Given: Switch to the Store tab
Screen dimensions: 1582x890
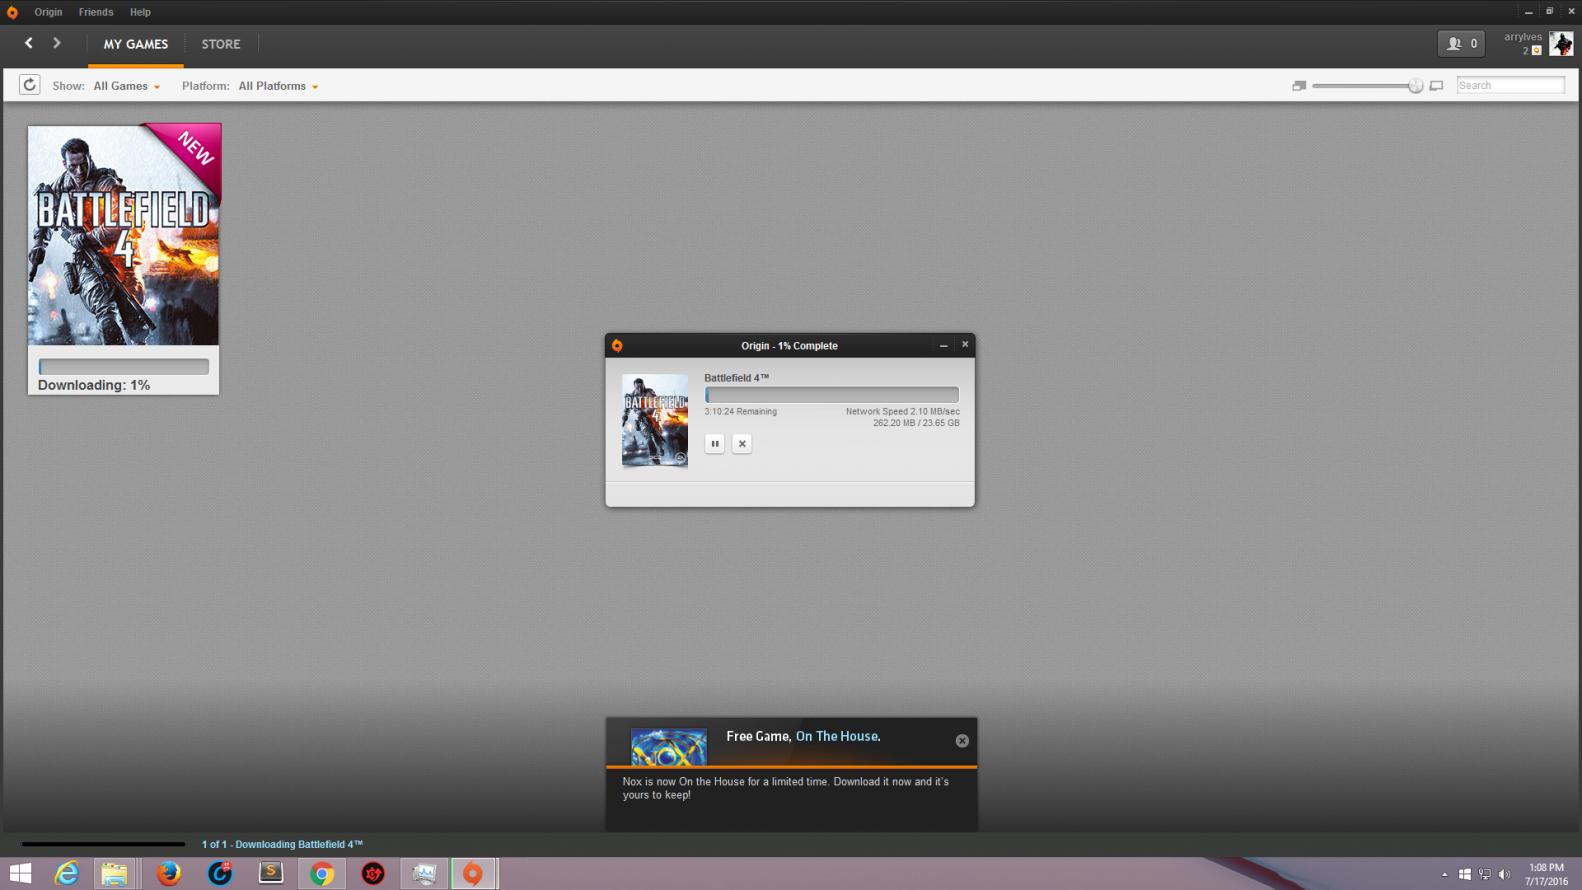Looking at the screenshot, I should [x=221, y=44].
